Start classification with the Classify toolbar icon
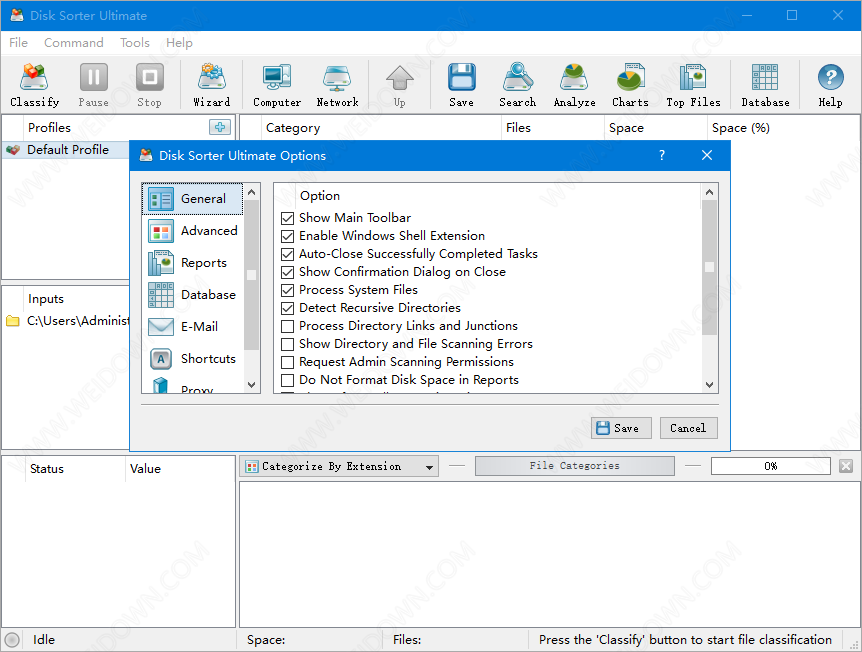This screenshot has height=652, width=862. click(34, 85)
